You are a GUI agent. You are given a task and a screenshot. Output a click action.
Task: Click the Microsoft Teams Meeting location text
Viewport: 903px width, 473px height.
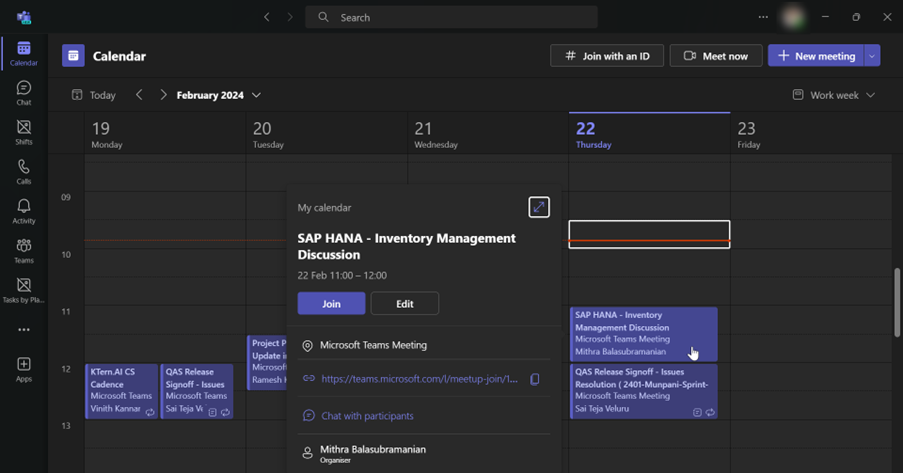(373, 345)
